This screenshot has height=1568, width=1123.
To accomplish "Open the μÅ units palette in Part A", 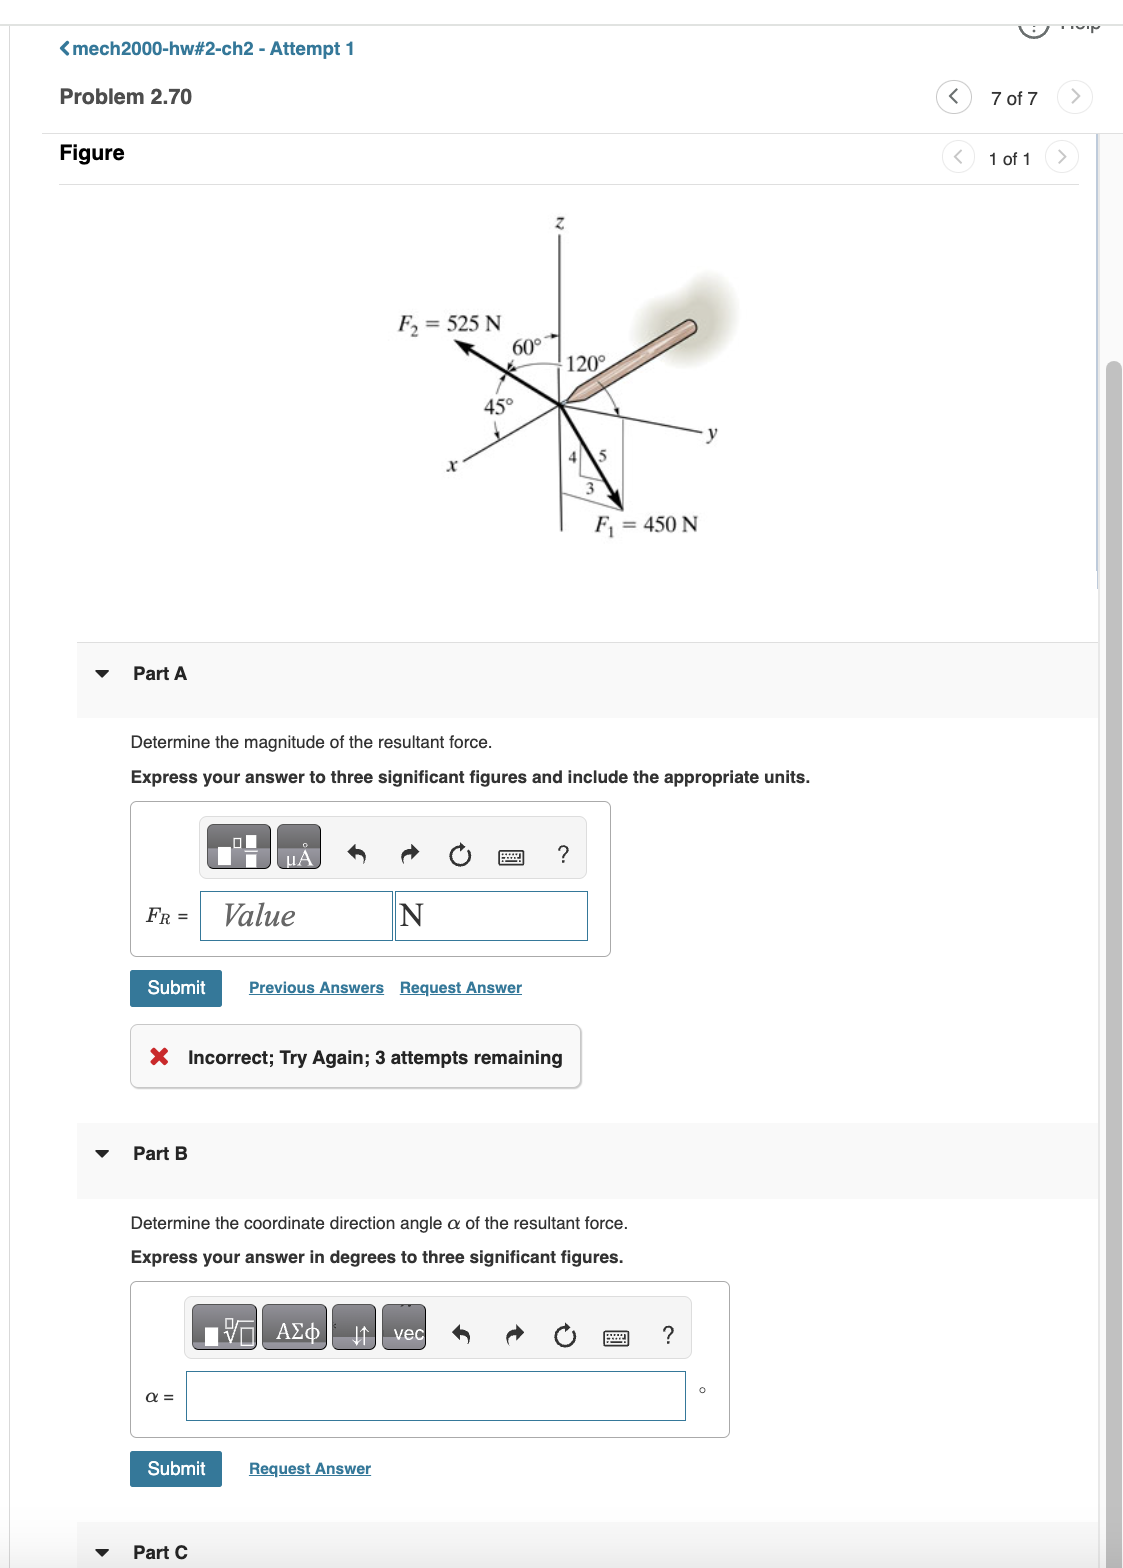I will 297,846.
